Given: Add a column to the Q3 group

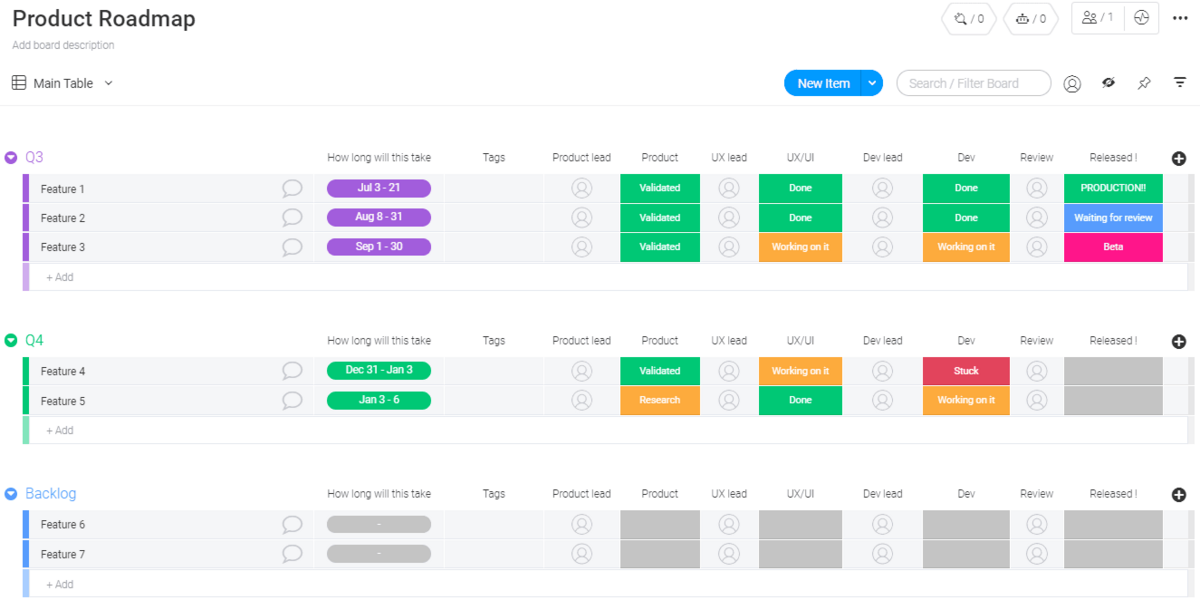Looking at the screenshot, I should pos(1179,158).
